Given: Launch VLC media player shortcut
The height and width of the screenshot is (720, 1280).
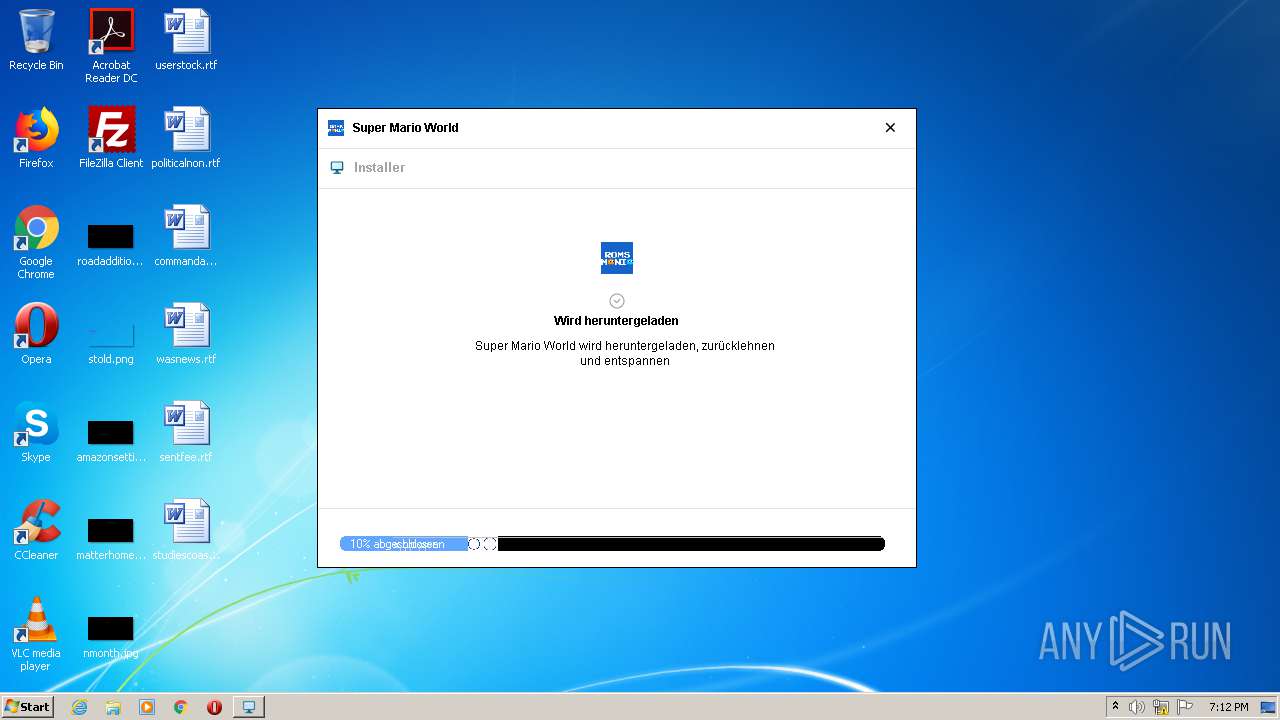Looking at the screenshot, I should [36, 635].
